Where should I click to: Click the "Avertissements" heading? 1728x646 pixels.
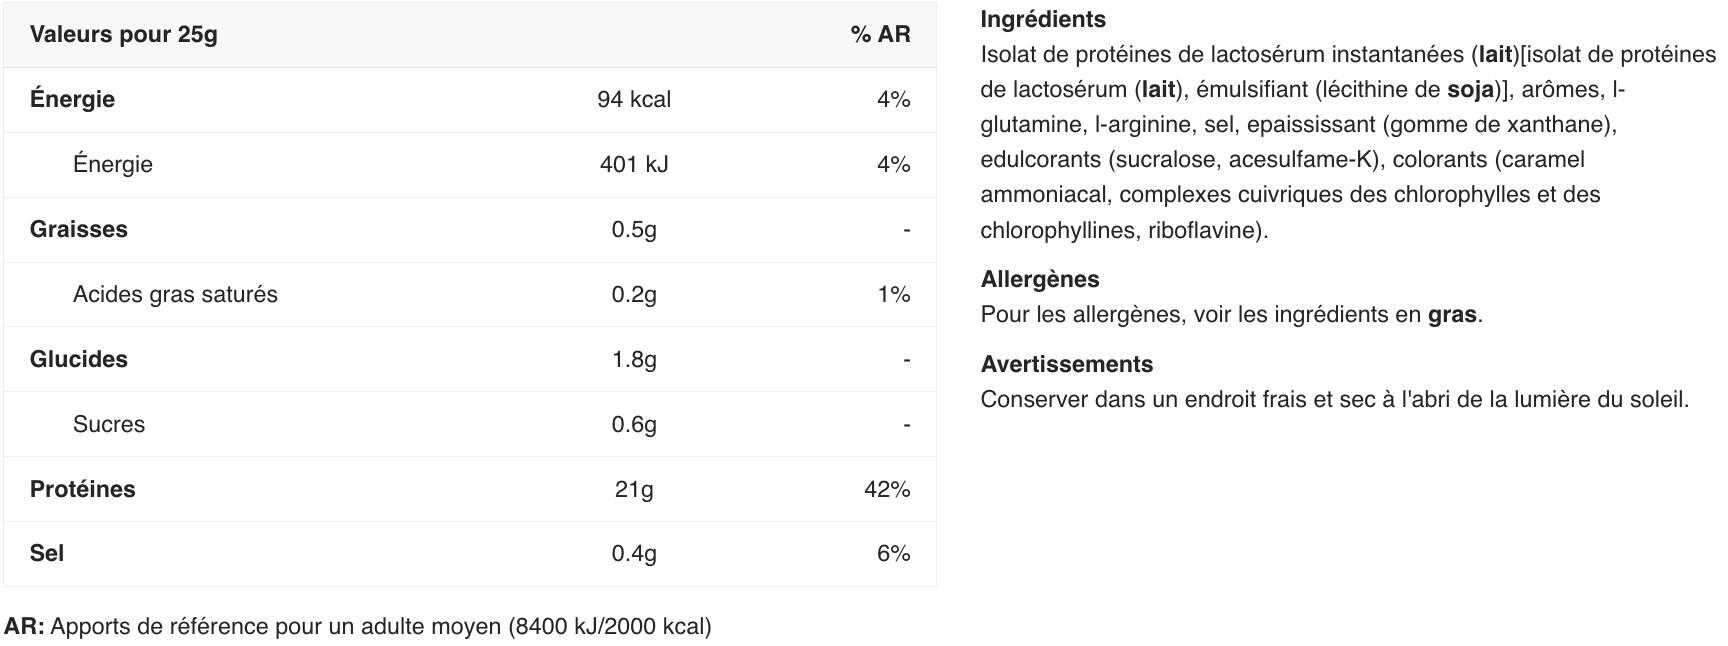(1067, 364)
